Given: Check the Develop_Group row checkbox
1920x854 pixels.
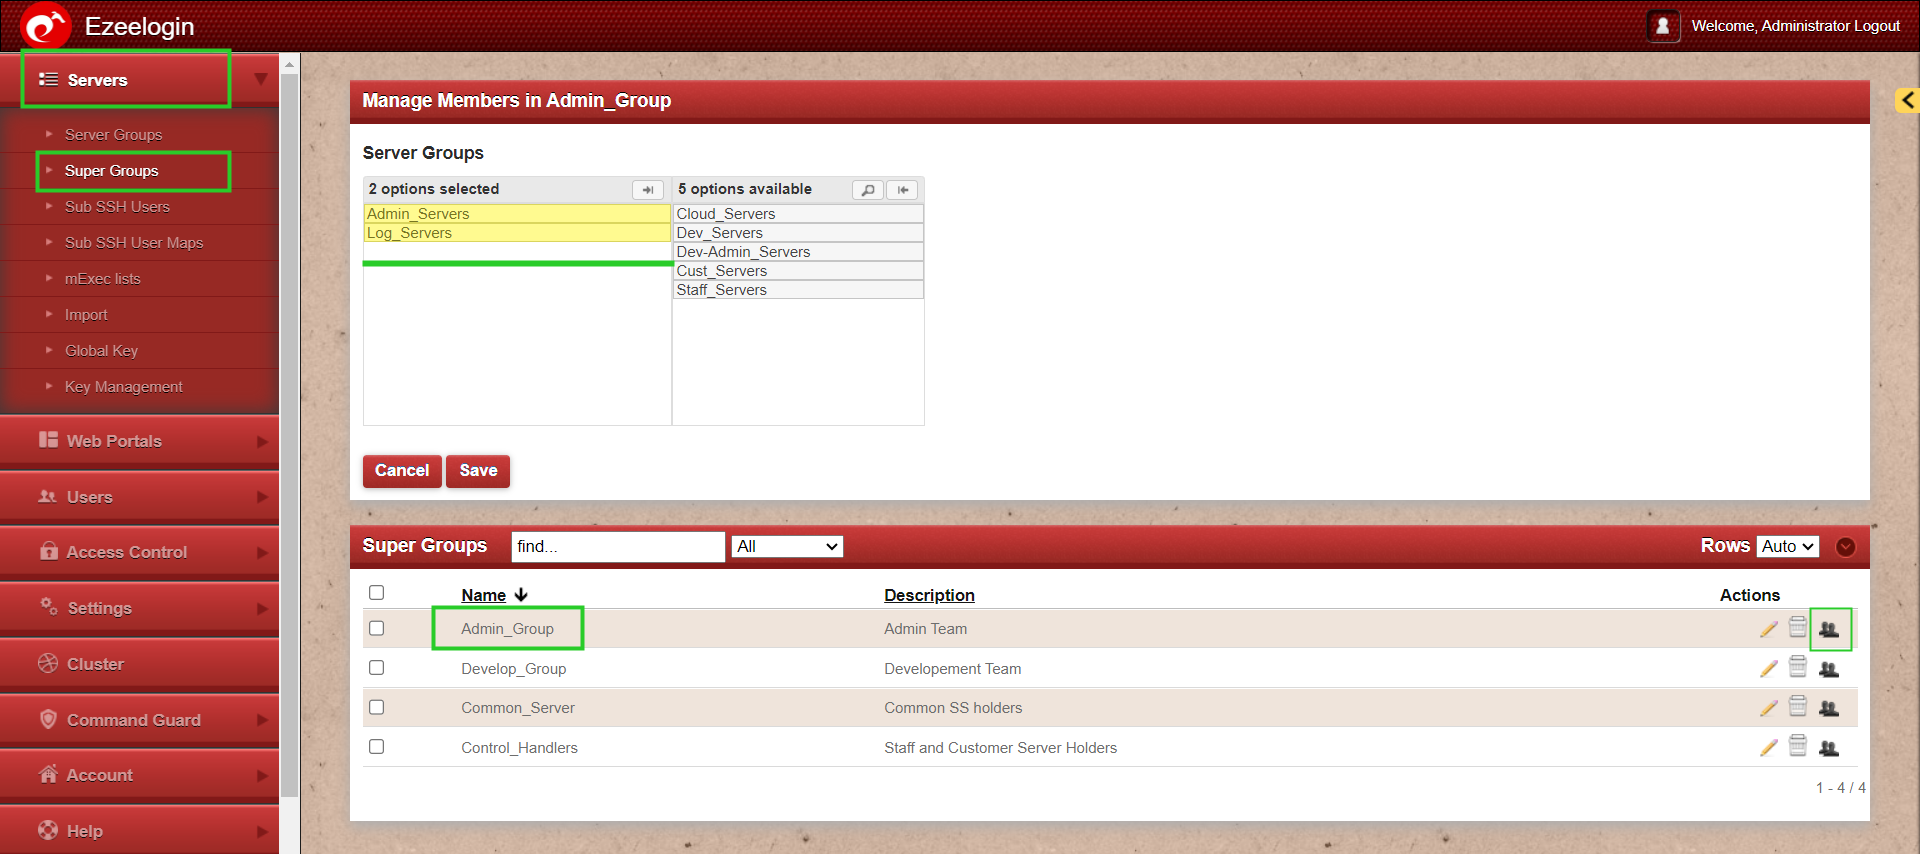Looking at the screenshot, I should tap(376, 667).
